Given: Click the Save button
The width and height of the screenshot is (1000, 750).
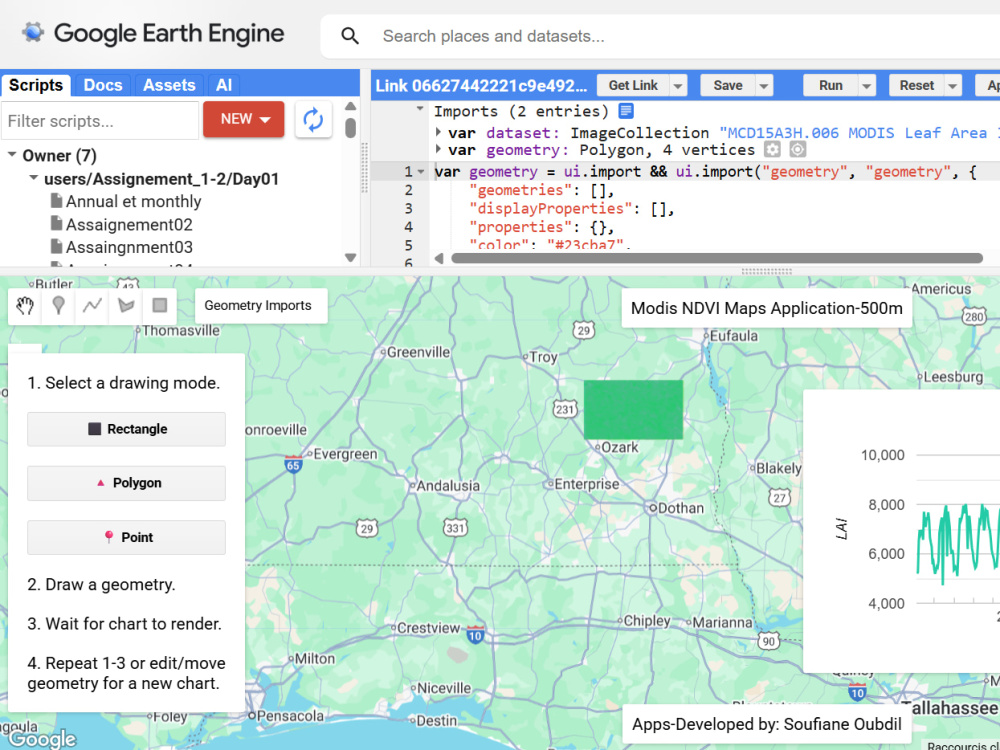Looking at the screenshot, I should pos(728,85).
